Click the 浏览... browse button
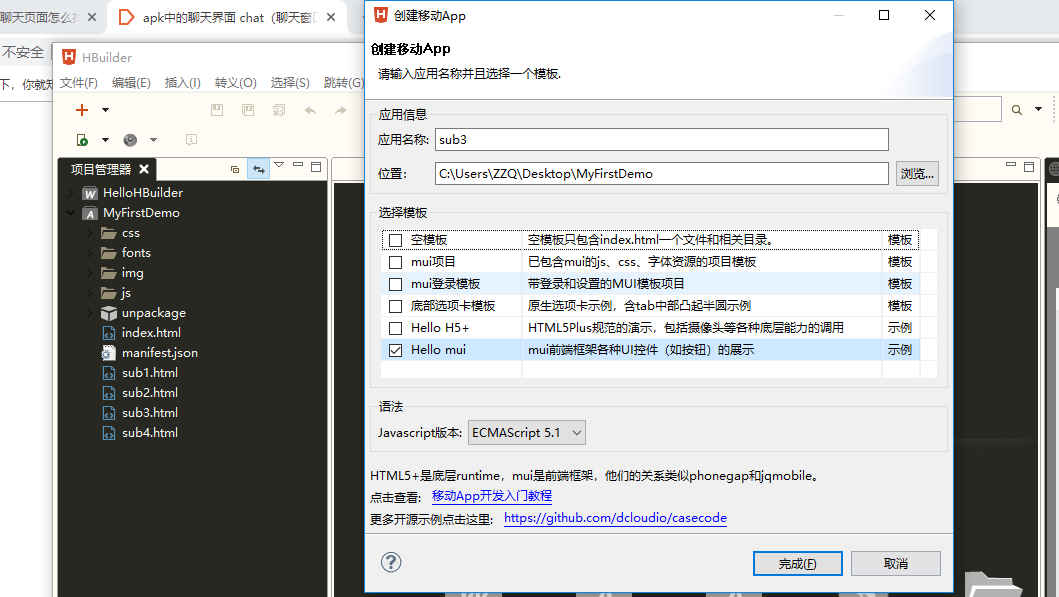Viewport: 1059px width, 597px height. [x=917, y=174]
